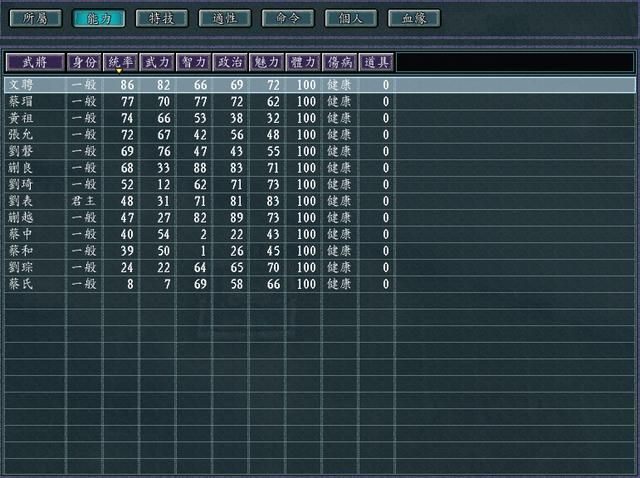Image resolution: width=640 pixels, height=478 pixels.
Task: Select officer 蒯越 row
Action: [x=21, y=216]
